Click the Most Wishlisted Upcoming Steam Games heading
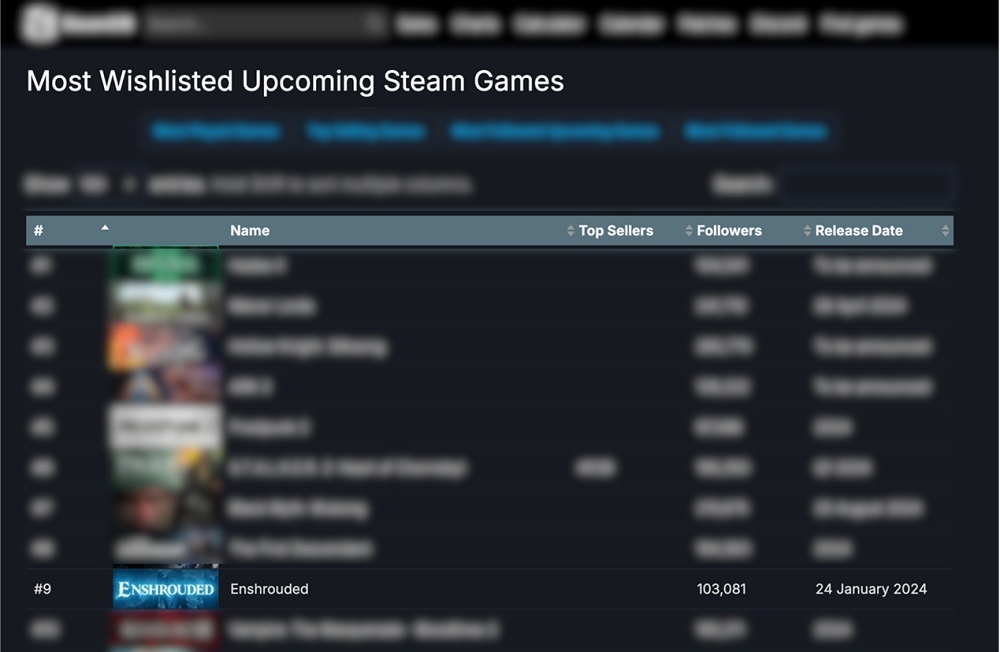 point(295,81)
